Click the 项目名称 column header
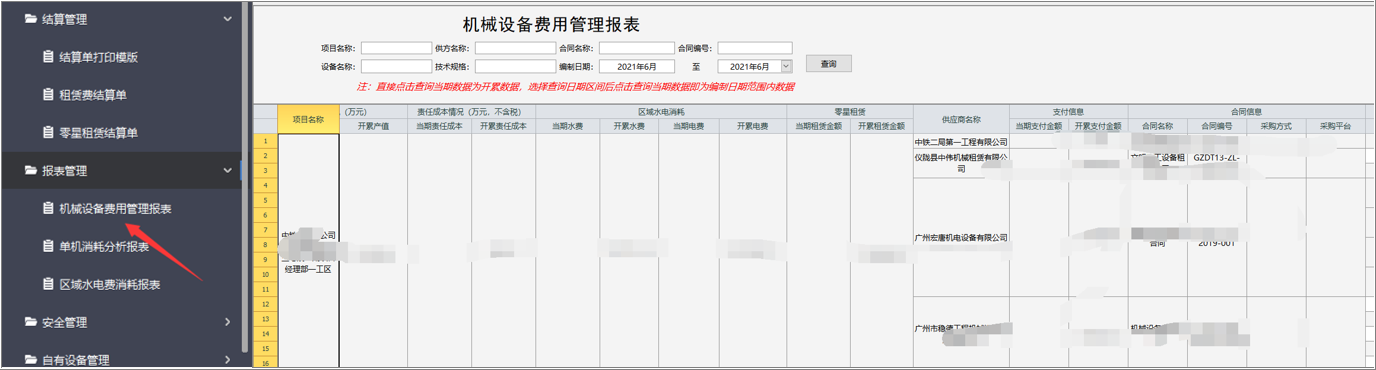 click(308, 119)
